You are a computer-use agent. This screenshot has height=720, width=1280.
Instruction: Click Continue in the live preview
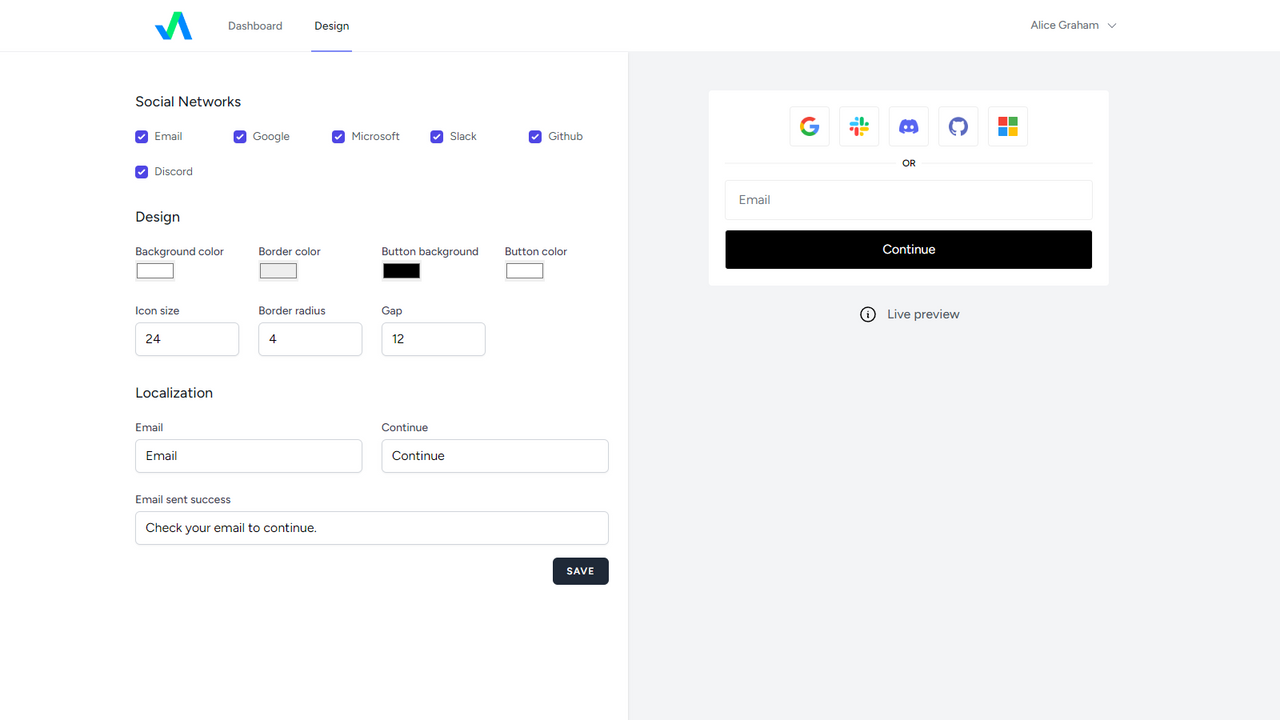tap(908, 249)
